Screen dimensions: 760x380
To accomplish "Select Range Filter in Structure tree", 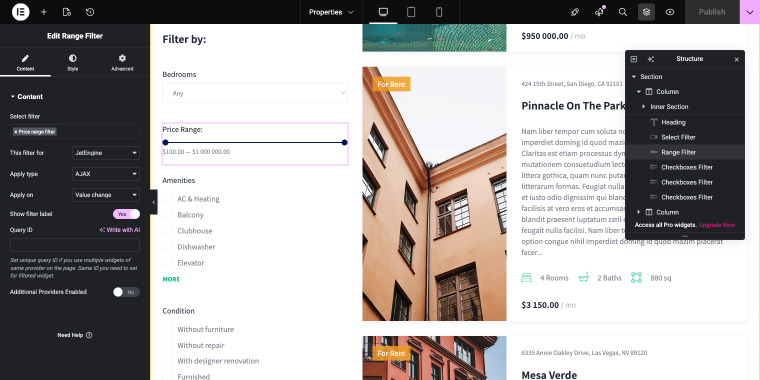I will (684, 152).
